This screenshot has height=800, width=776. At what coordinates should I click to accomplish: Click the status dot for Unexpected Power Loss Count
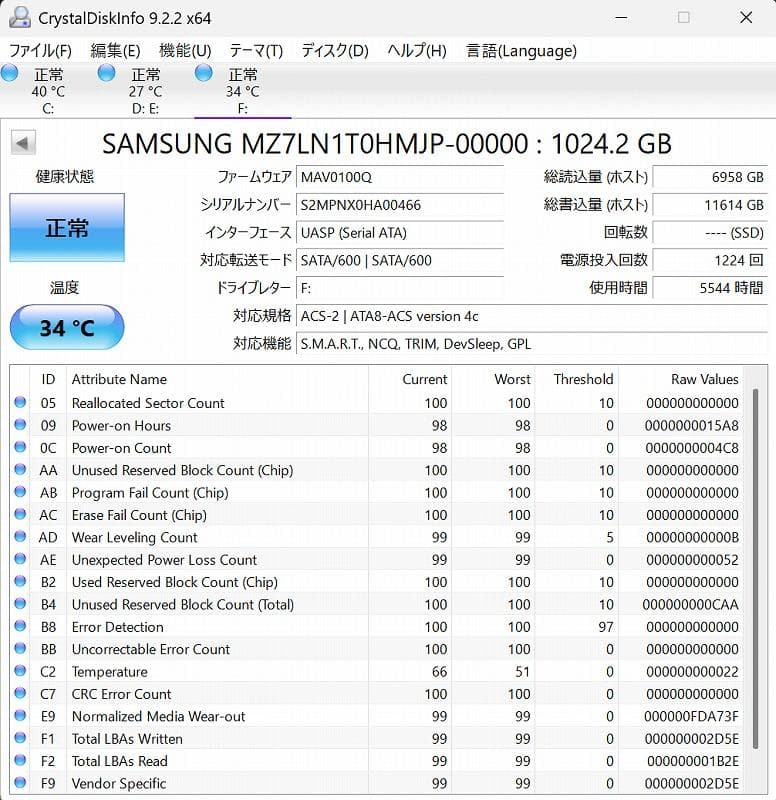[x=20, y=559]
